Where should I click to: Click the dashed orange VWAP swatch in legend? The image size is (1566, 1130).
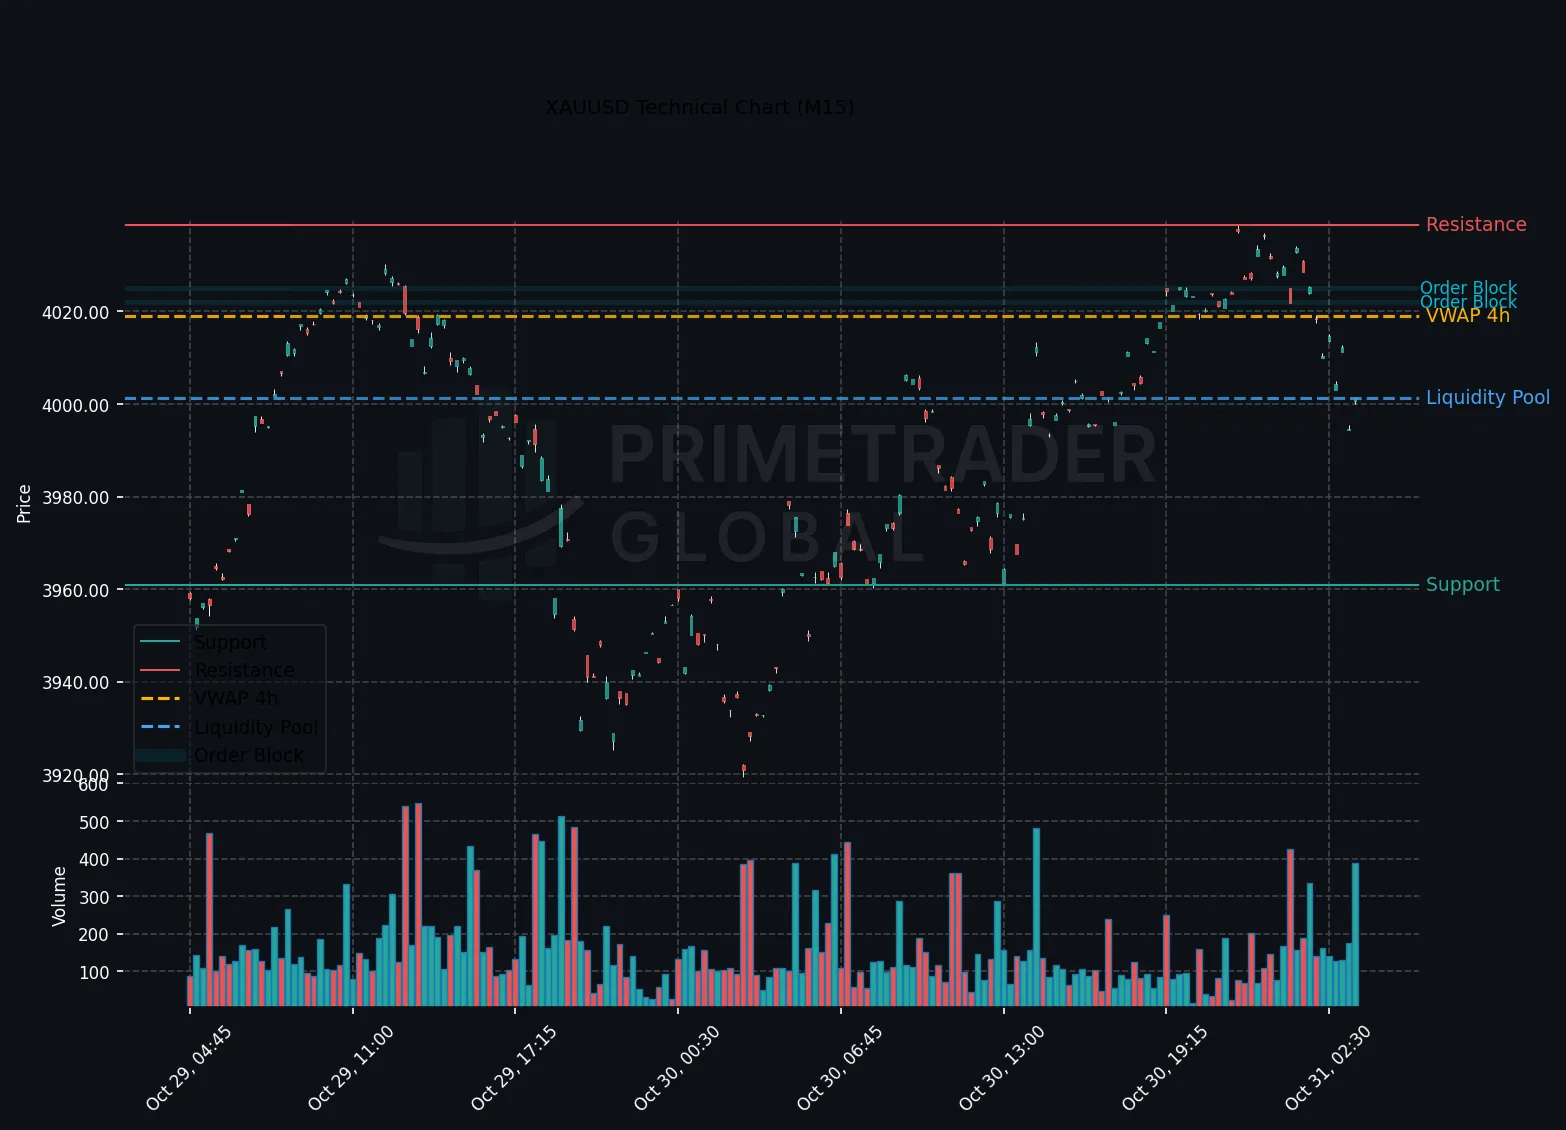point(161,698)
